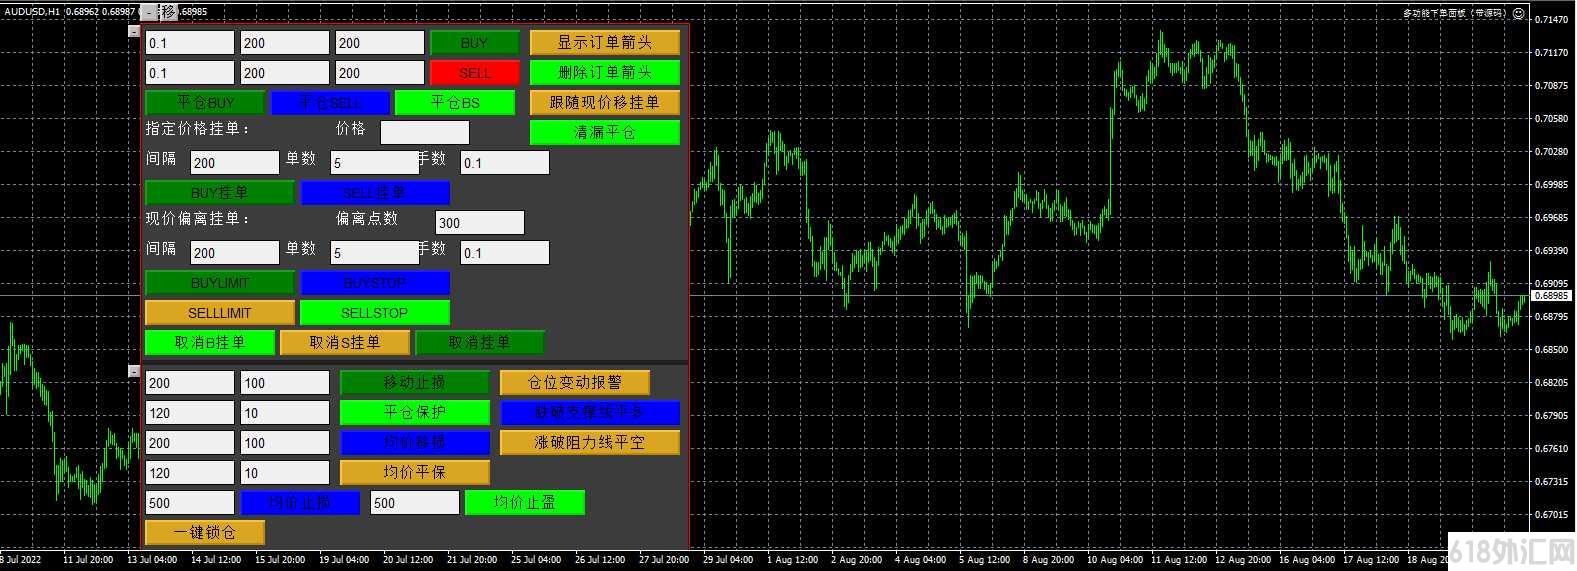1577x571 pixels.
Task: Toggle the 平仓保护 button
Action: [x=414, y=412]
